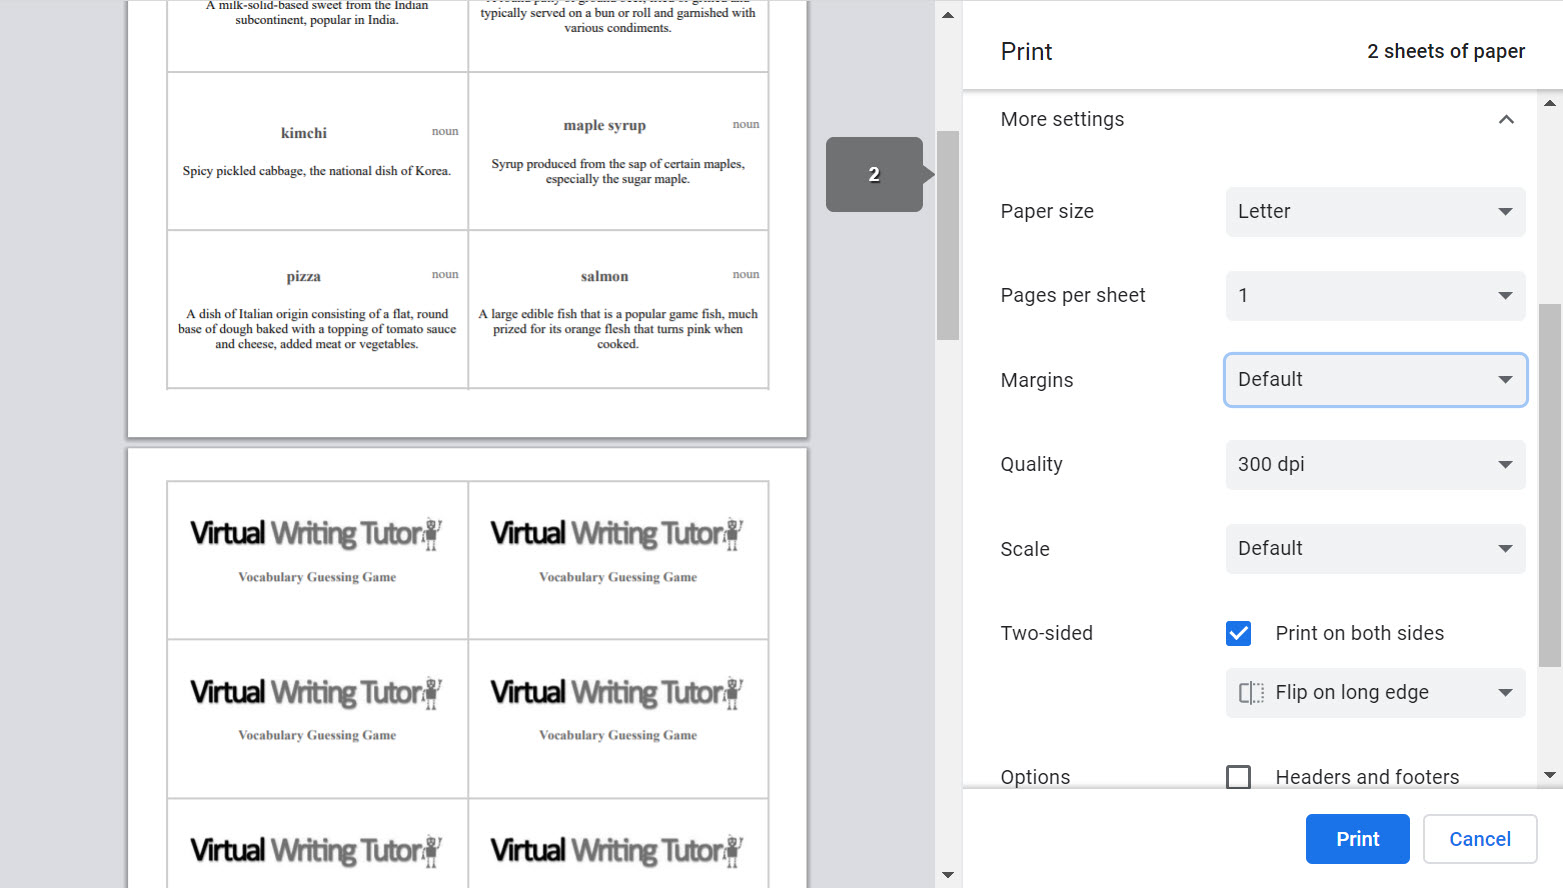
Task: Click the Print button
Action: (1357, 839)
